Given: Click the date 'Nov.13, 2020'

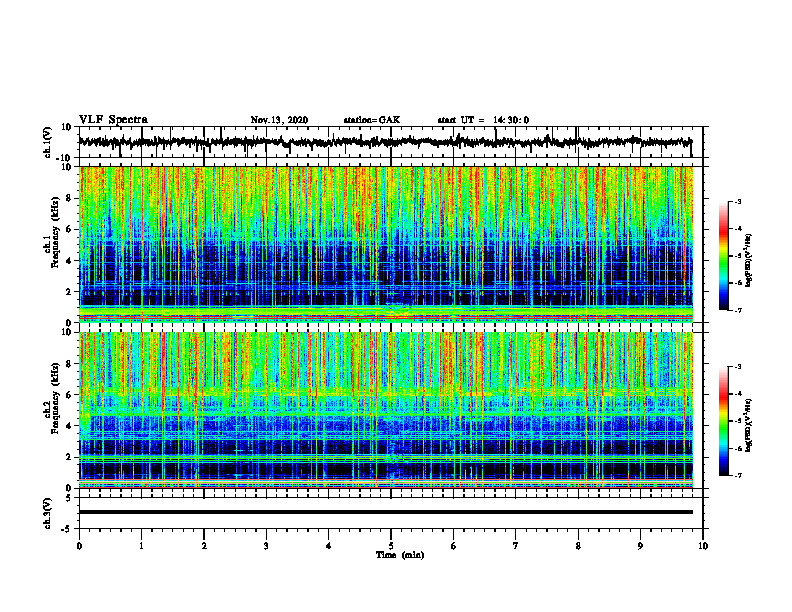Looking at the screenshot, I should [279, 120].
